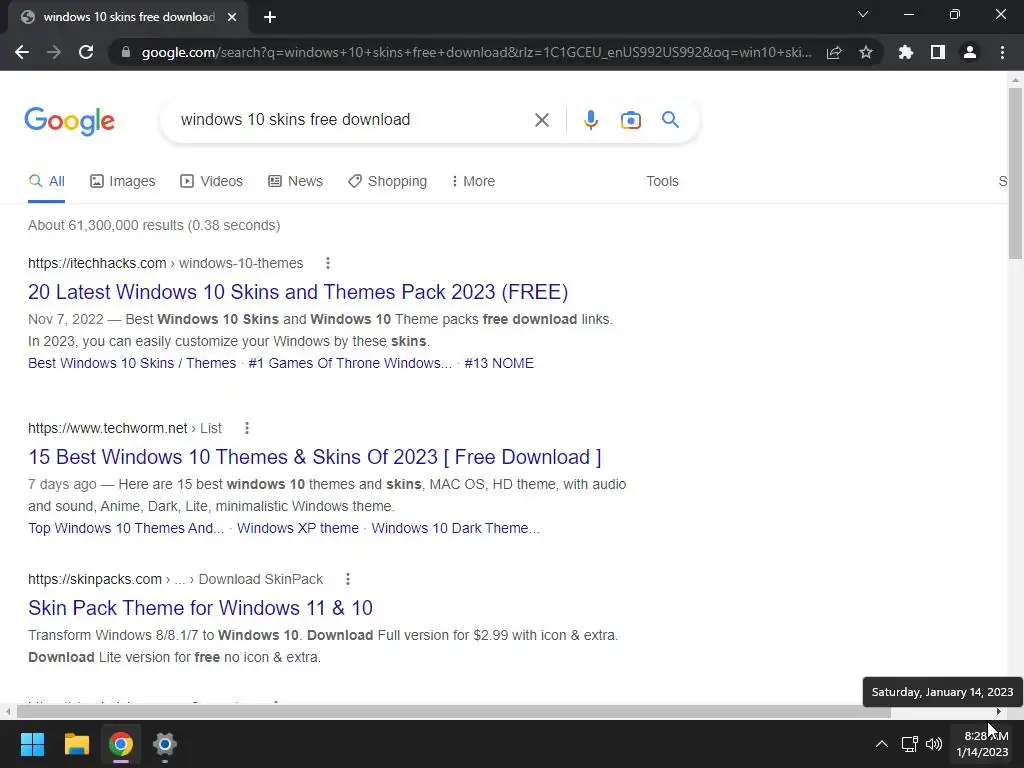
Task: Switch to the Shopping tab
Action: [388, 181]
